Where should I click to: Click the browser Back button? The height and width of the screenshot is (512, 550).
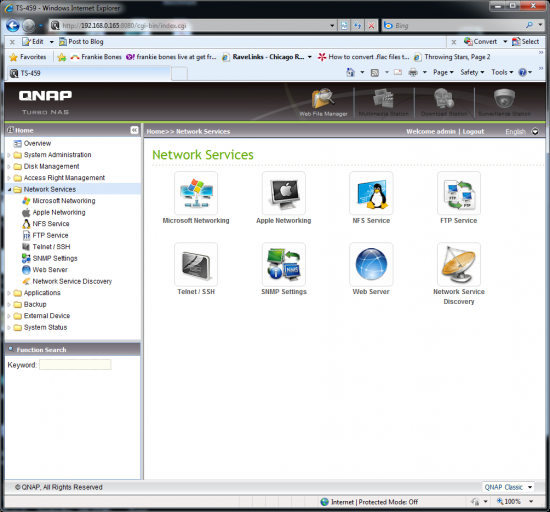click(13, 26)
